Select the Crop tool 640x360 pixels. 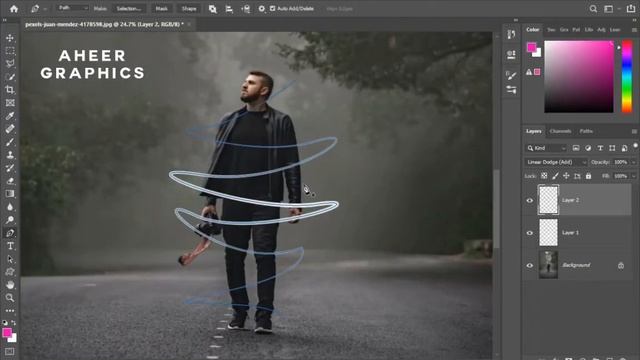(10, 90)
